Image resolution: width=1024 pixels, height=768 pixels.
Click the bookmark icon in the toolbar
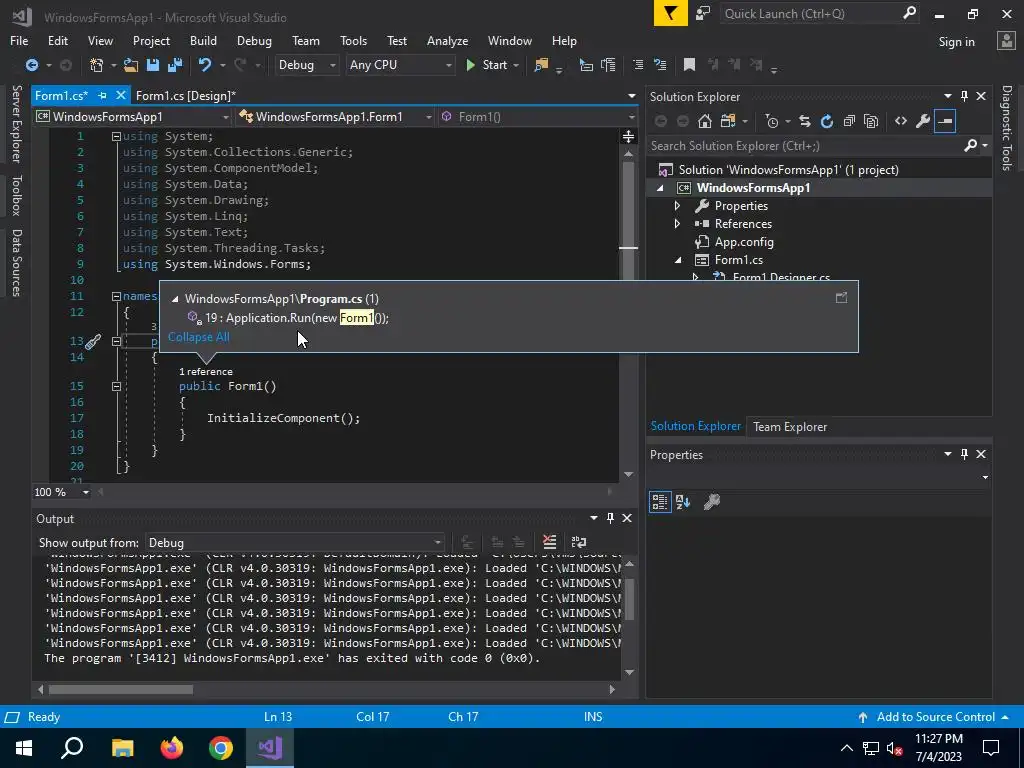coord(689,65)
